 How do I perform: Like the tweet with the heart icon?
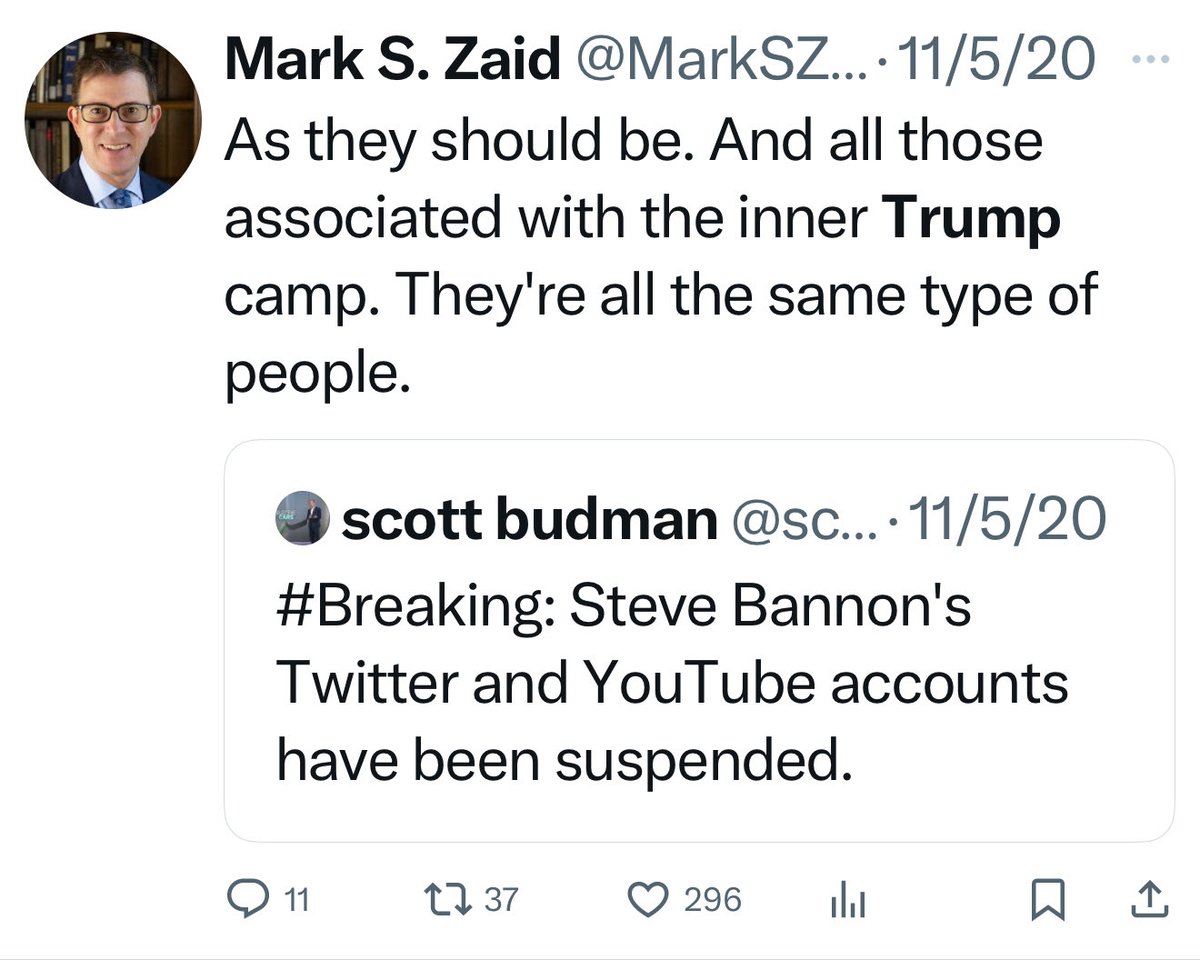(651, 899)
